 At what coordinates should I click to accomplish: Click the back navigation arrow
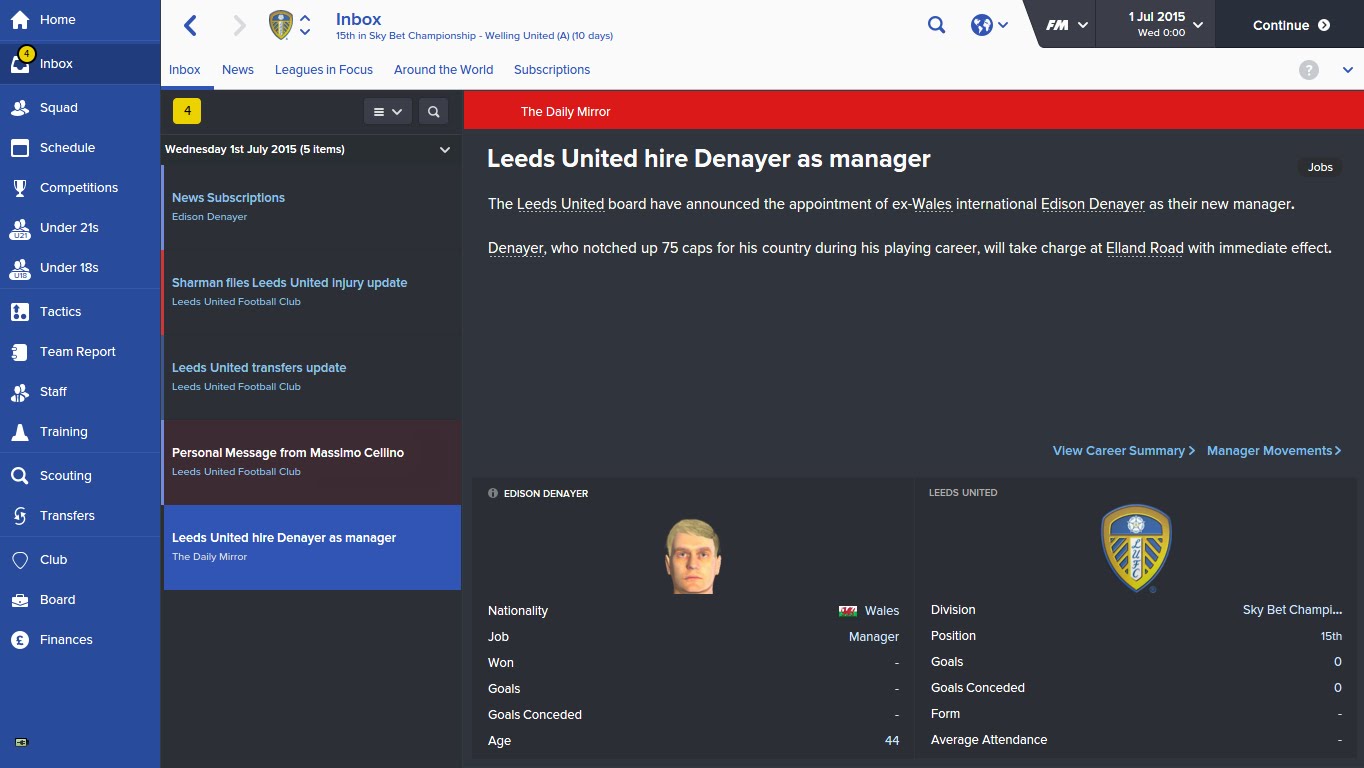click(x=191, y=25)
